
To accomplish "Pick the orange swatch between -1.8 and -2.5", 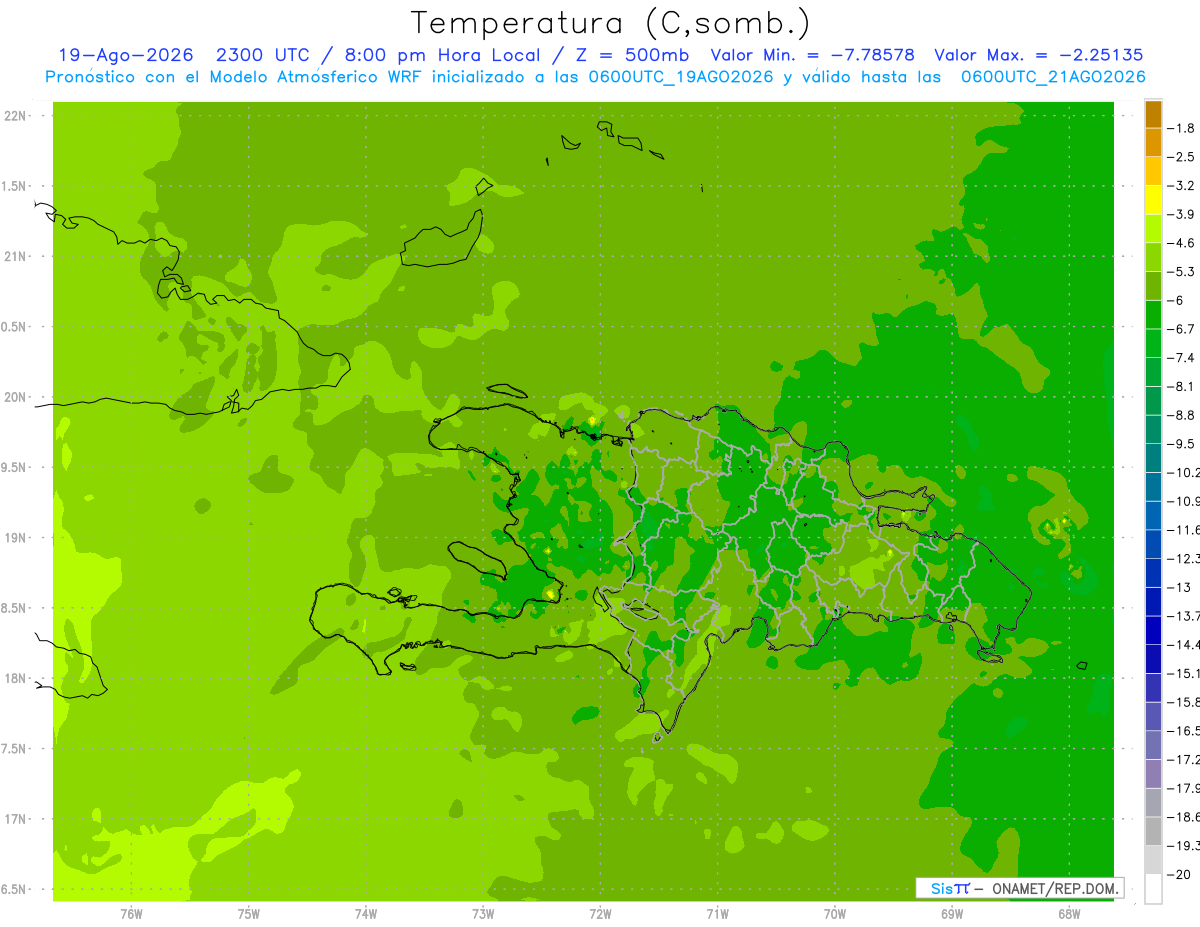I will 1153,142.
